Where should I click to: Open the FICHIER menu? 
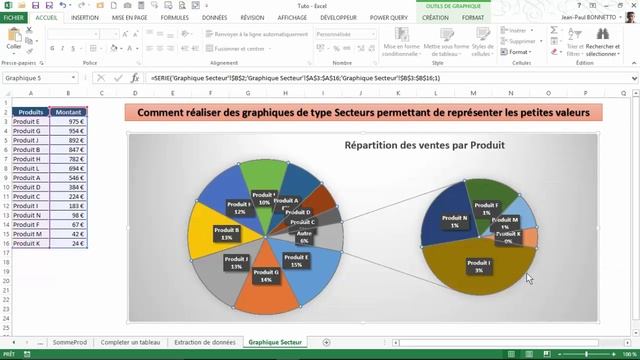click(14, 18)
